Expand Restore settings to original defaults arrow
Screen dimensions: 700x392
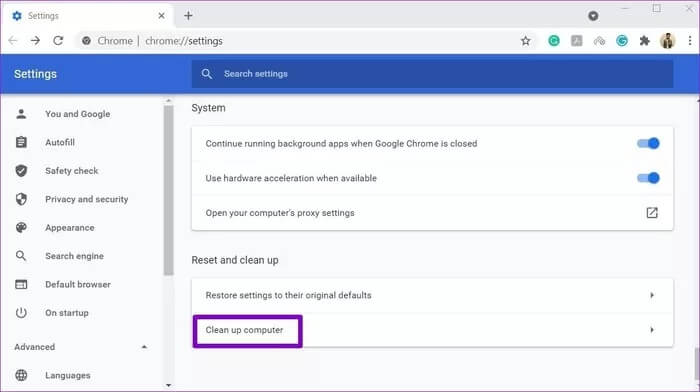click(652, 295)
